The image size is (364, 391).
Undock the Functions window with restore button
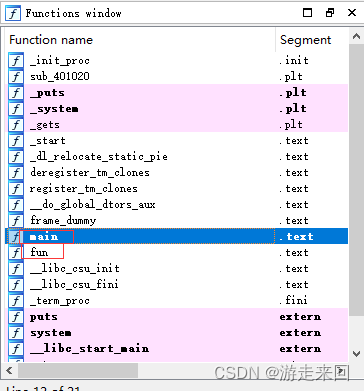pos(330,13)
